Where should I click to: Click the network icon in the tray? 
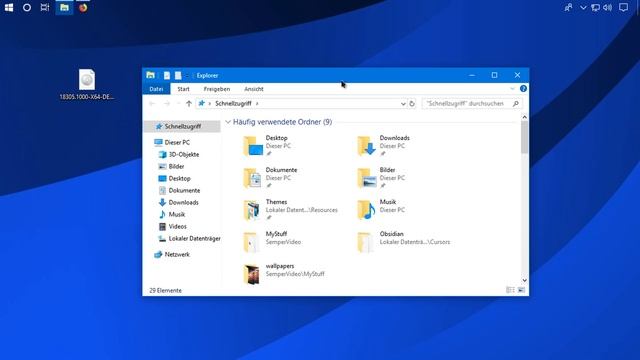(x=596, y=7)
